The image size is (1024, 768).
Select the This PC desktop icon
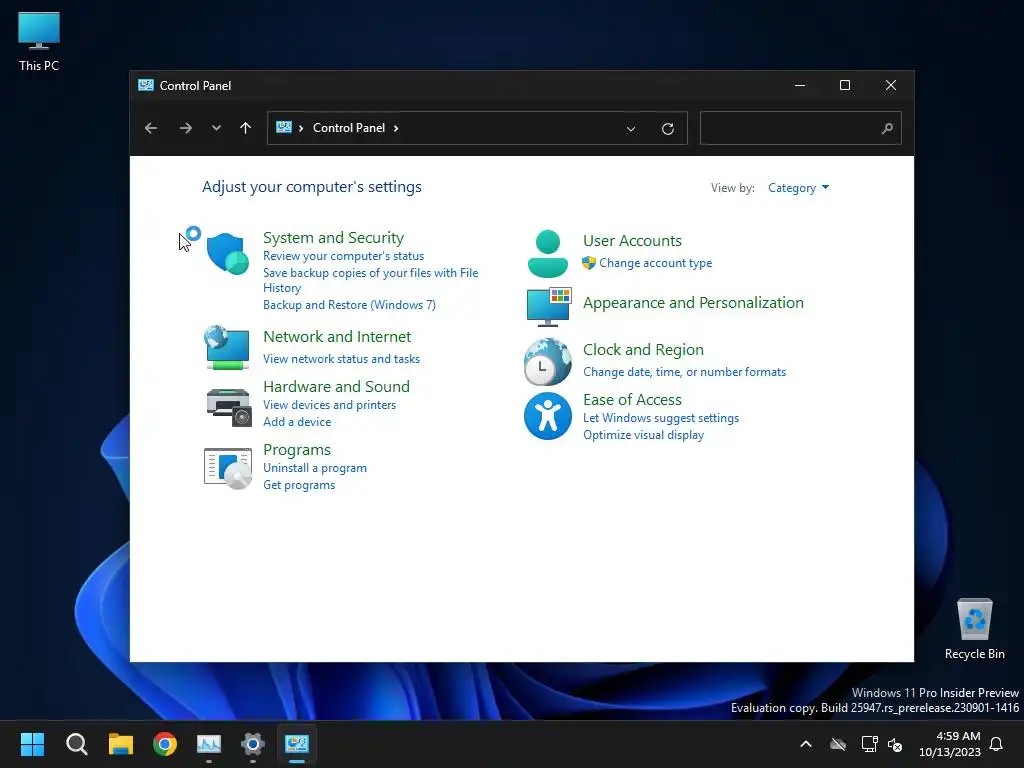39,41
